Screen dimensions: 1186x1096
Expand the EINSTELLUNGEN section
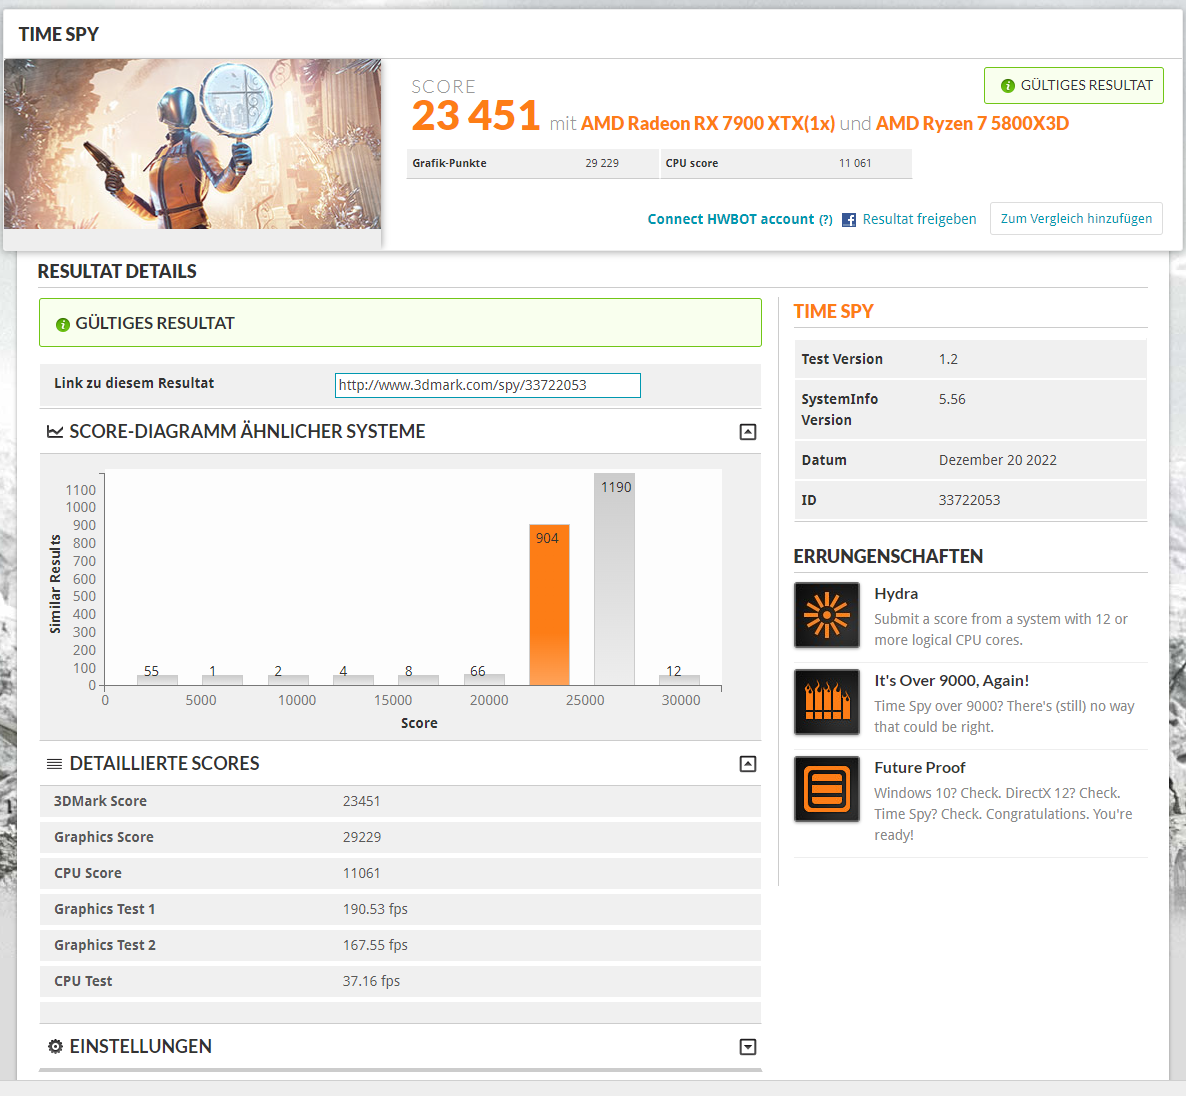(747, 1047)
